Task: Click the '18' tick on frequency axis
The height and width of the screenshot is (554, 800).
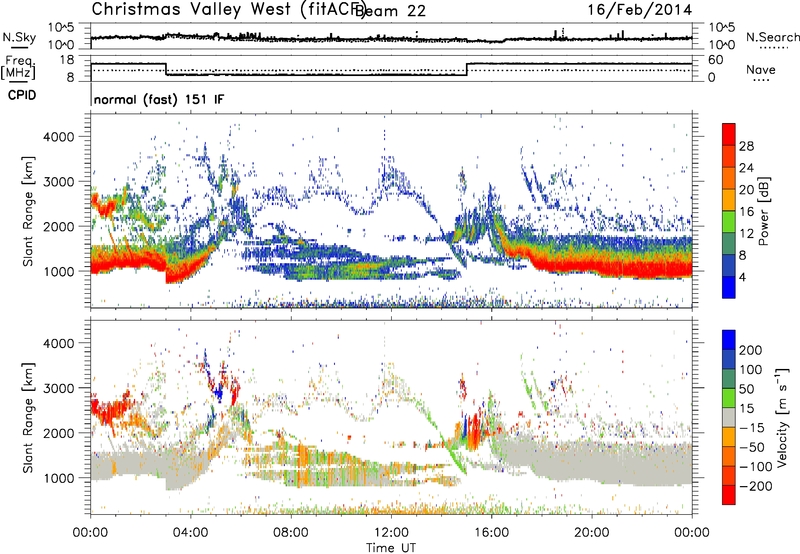Action: (x=67, y=60)
